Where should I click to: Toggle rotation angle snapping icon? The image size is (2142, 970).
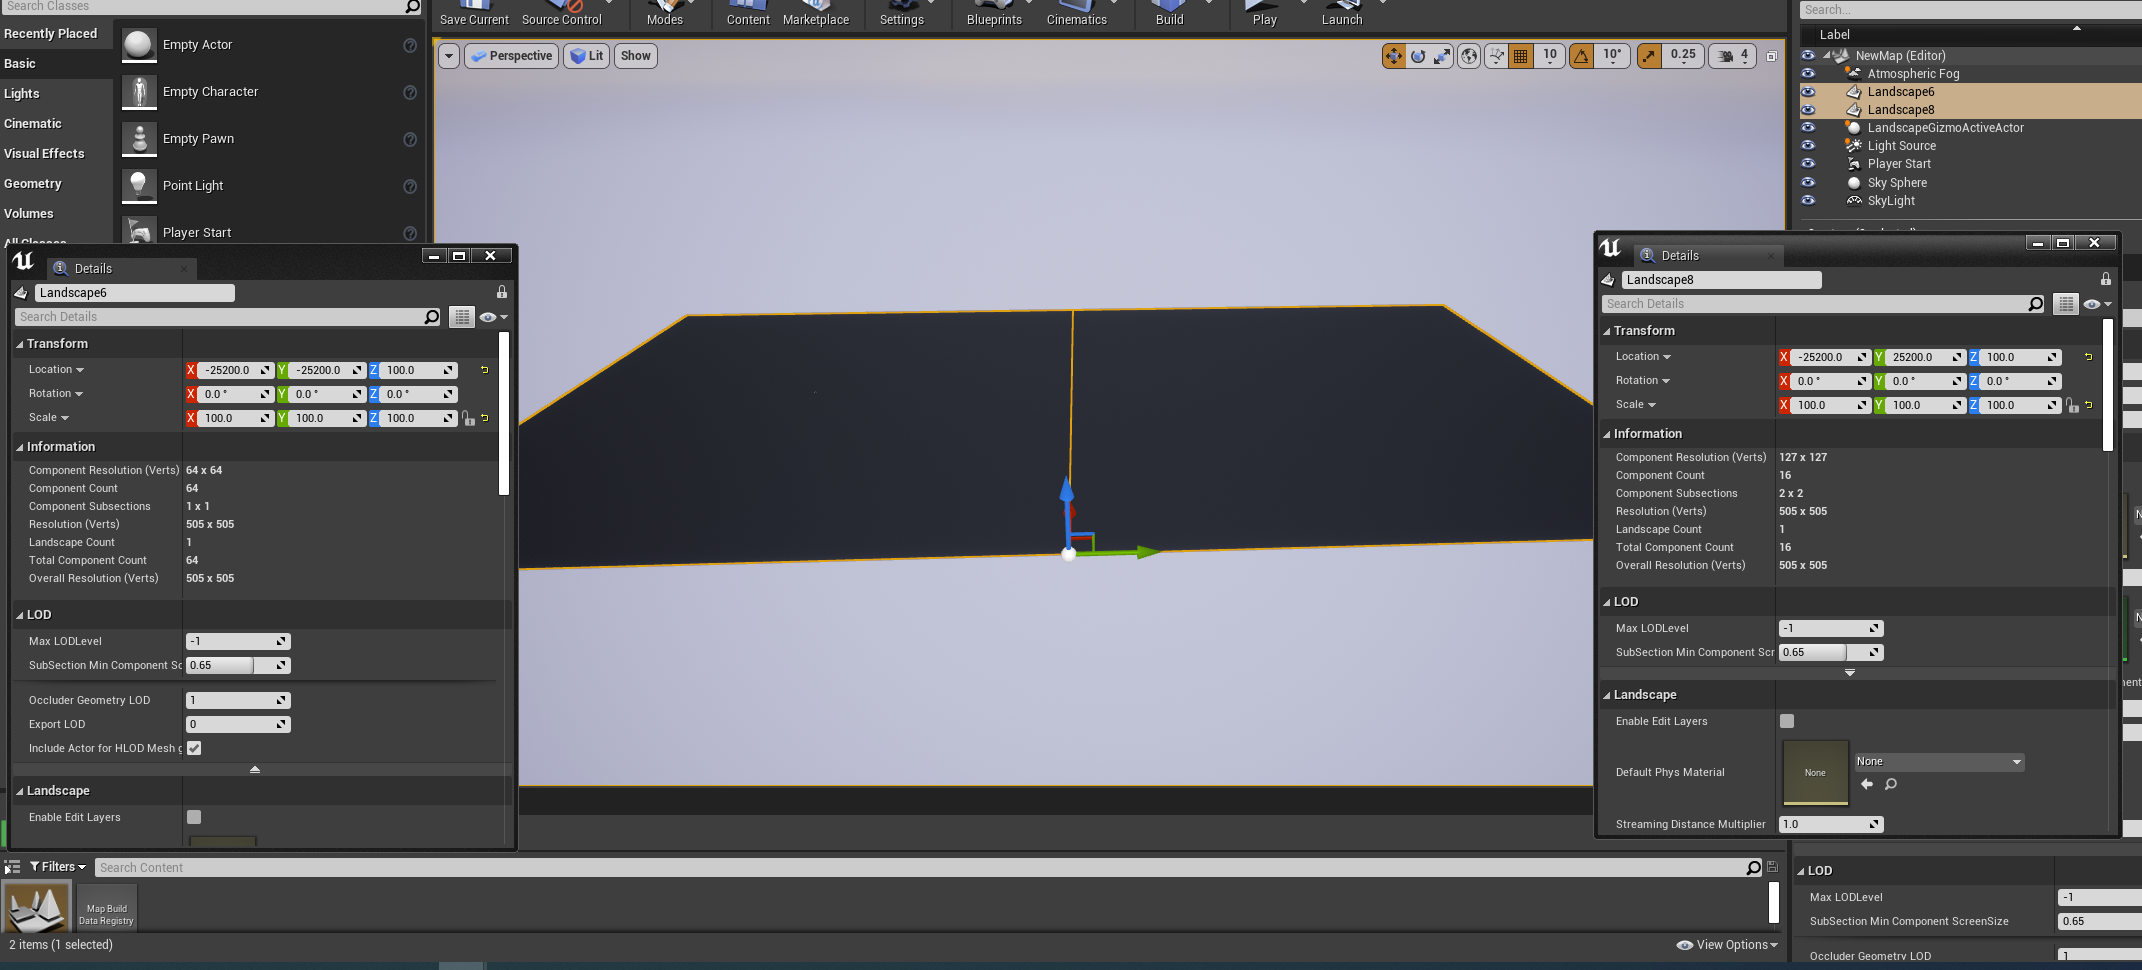point(1581,56)
